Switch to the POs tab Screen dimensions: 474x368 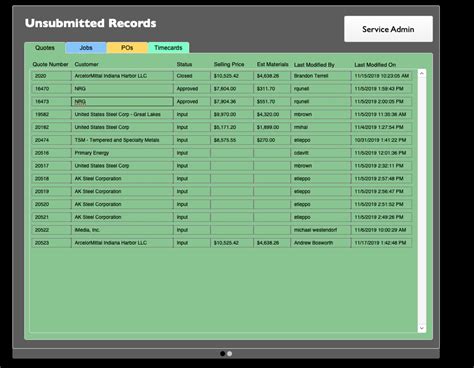pyautogui.click(x=127, y=48)
